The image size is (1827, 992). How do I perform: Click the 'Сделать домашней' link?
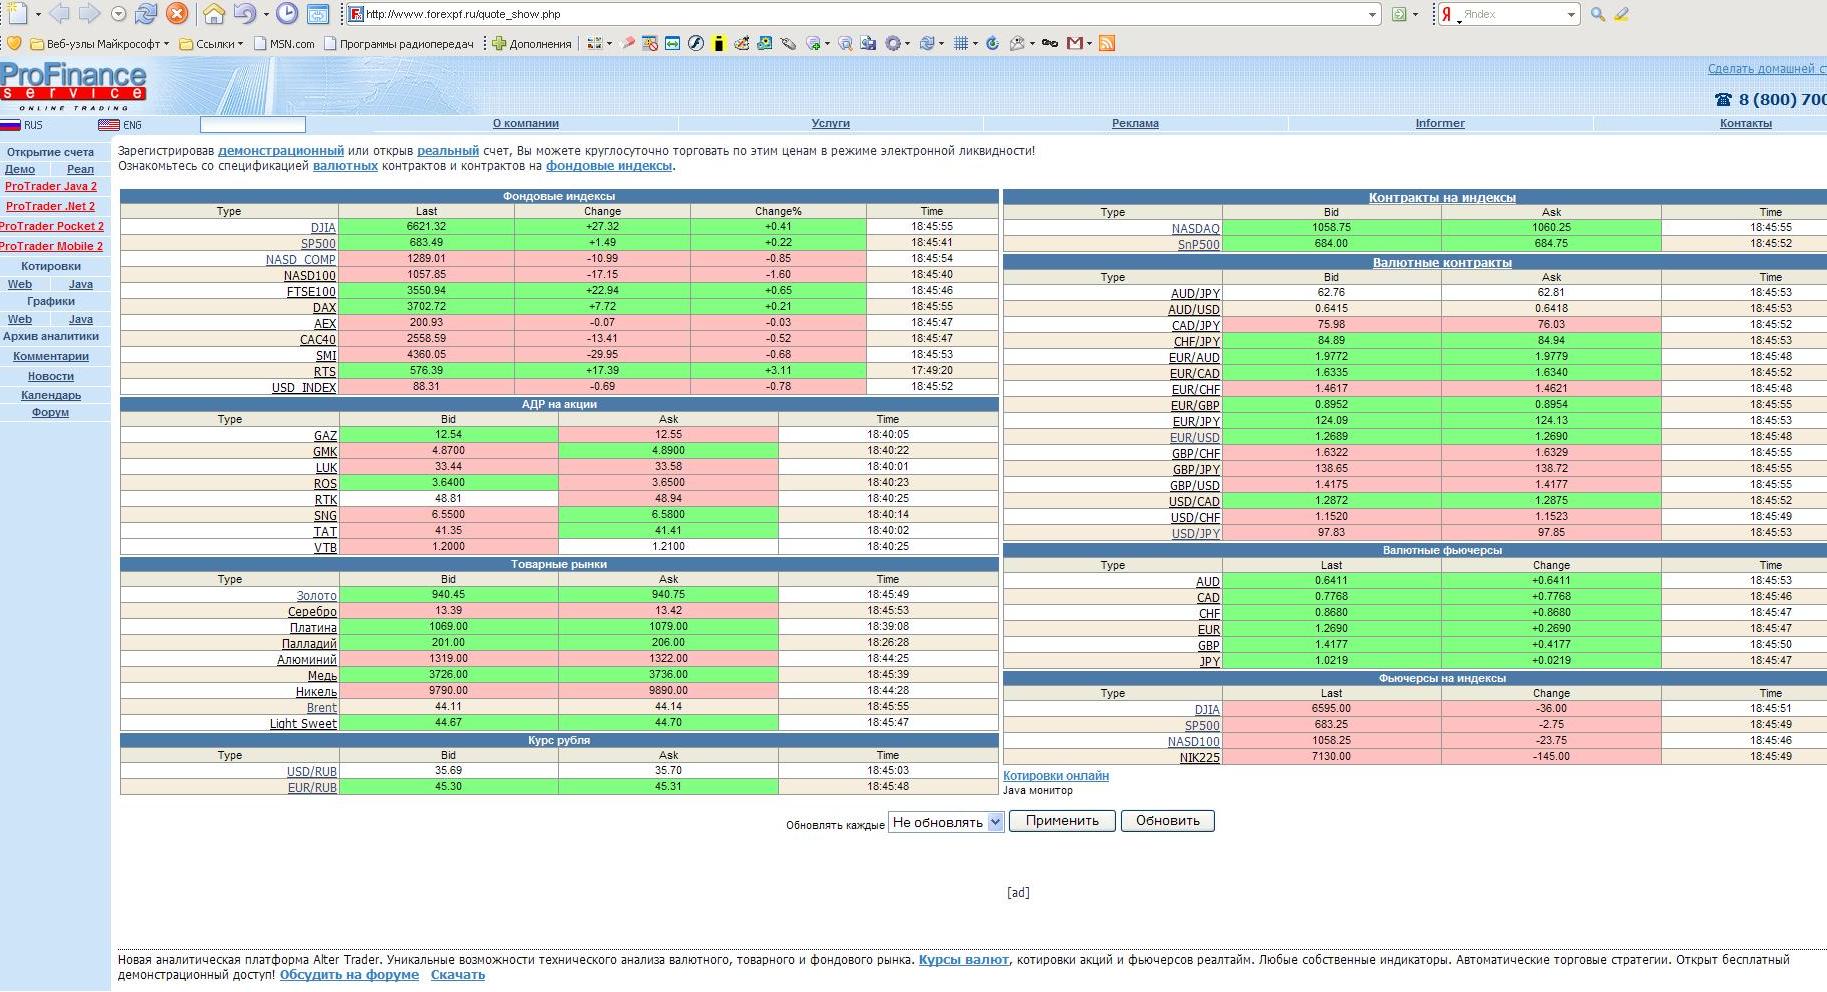(x=1767, y=69)
